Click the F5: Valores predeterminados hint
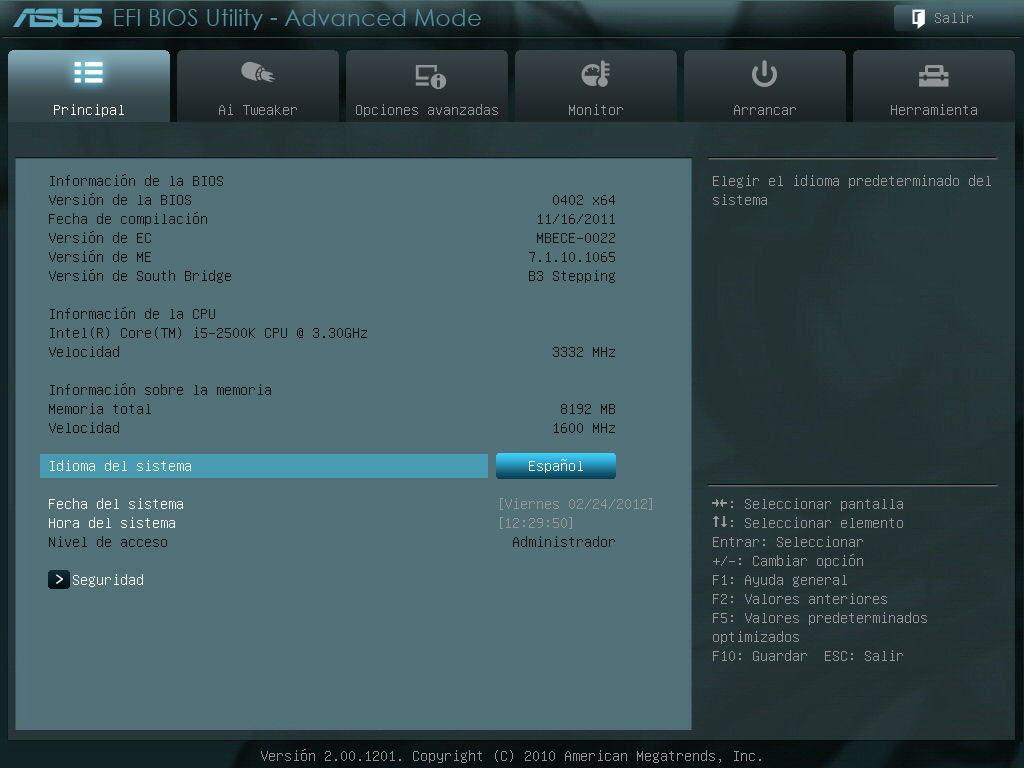 pos(820,627)
